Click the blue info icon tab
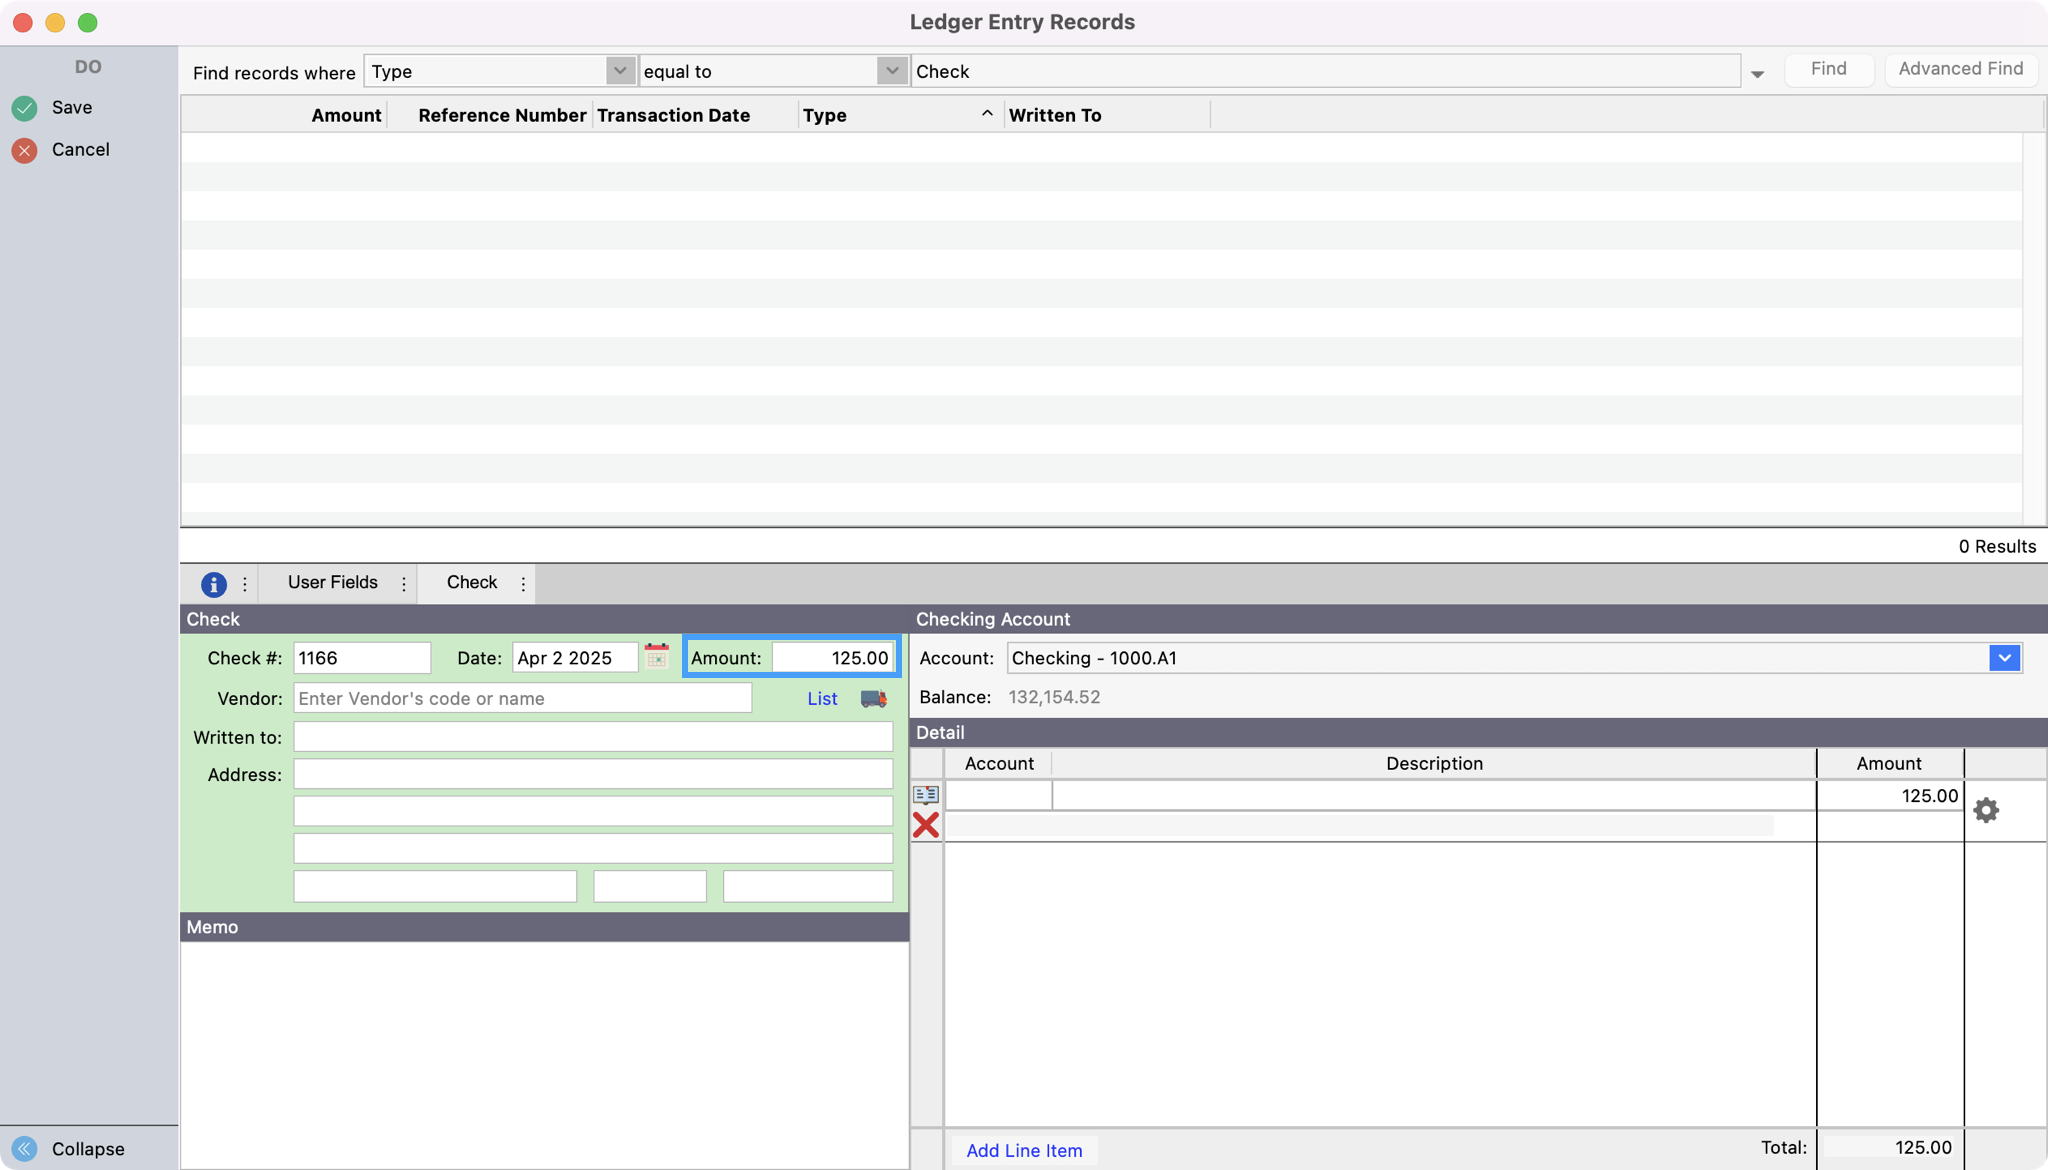The image size is (2048, 1170). 213,584
